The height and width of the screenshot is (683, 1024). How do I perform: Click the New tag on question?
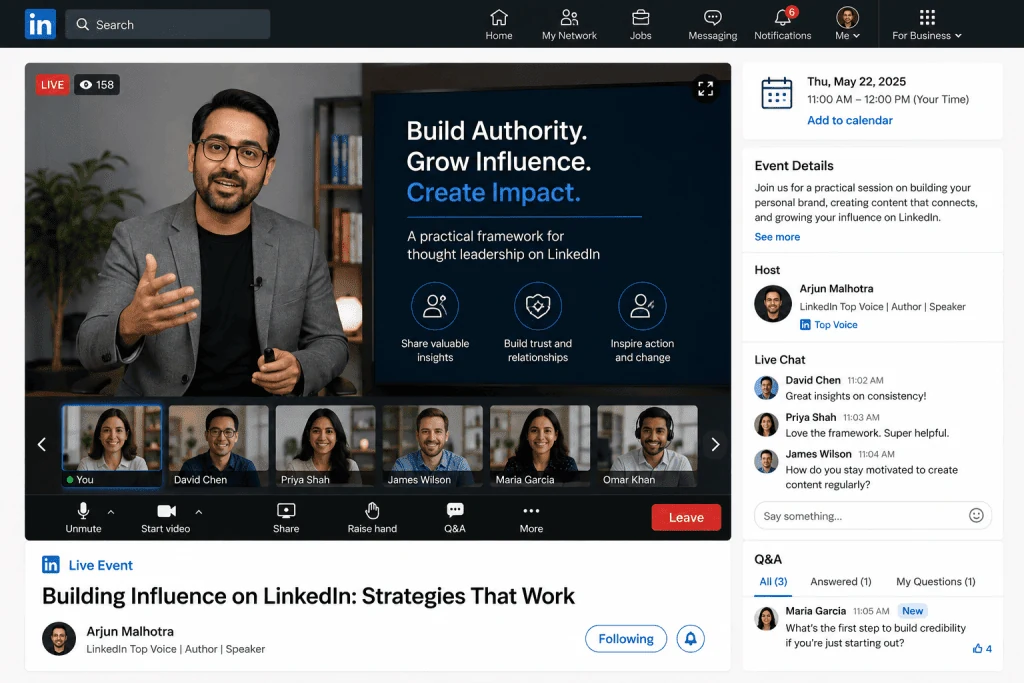coord(912,611)
